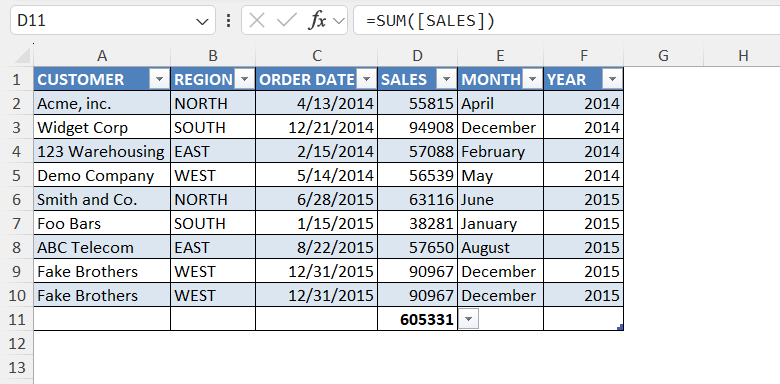Viewport: 780px width, 384px height.
Task: Click the EAST region cell for ABC Telecom
Action: click(x=213, y=247)
